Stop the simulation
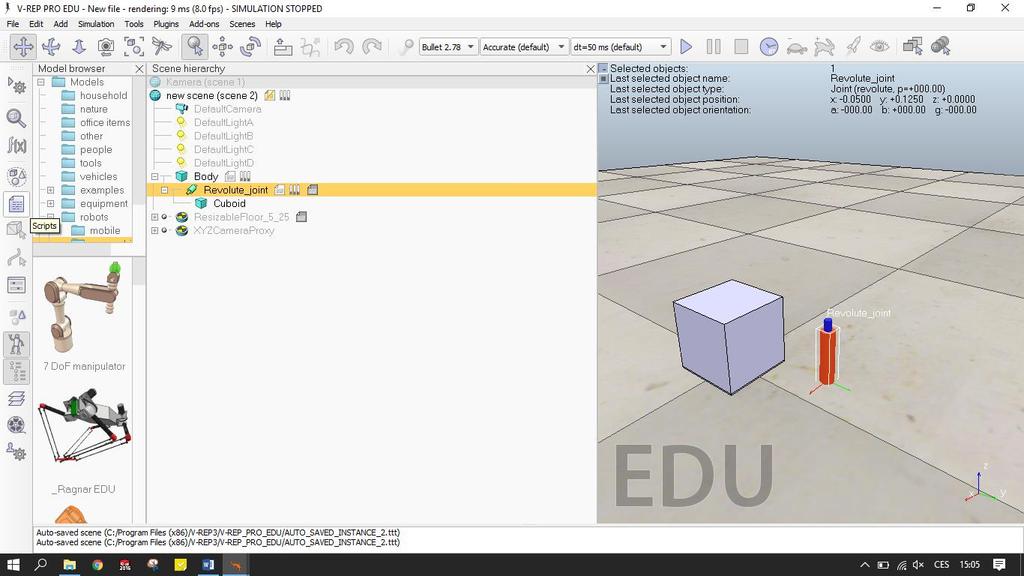Screen dimensions: 1024x576 click(x=741, y=46)
